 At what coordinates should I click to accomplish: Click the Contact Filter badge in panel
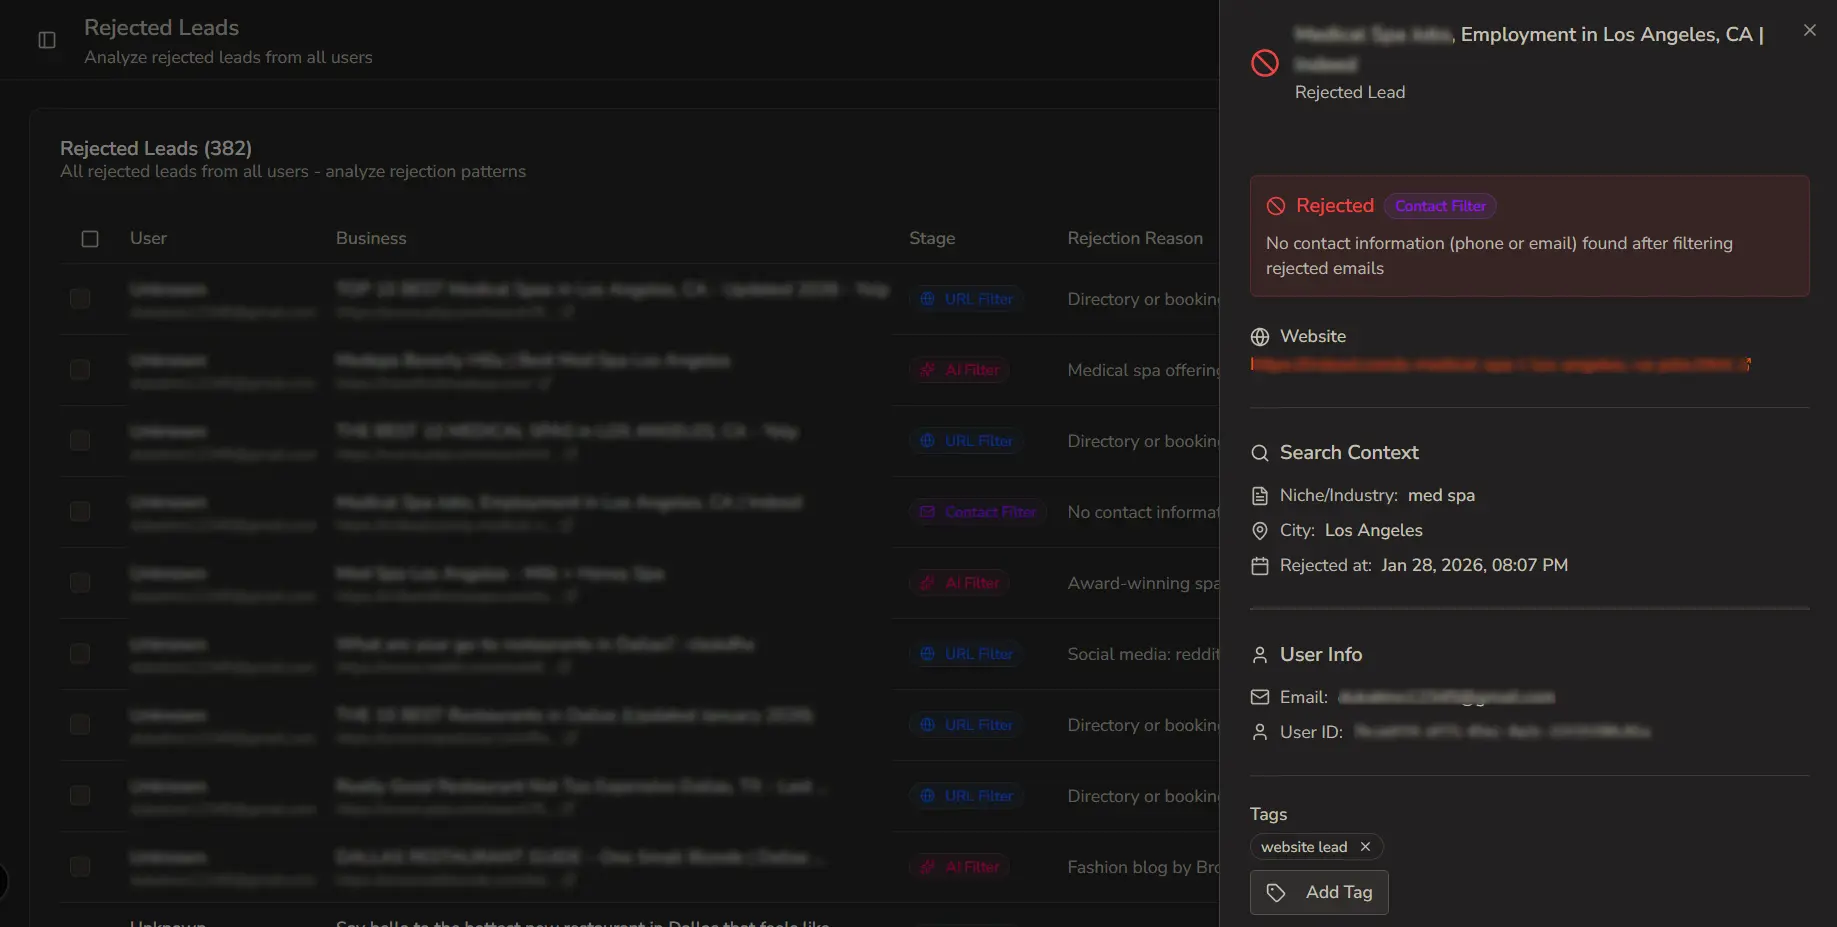pos(1439,206)
